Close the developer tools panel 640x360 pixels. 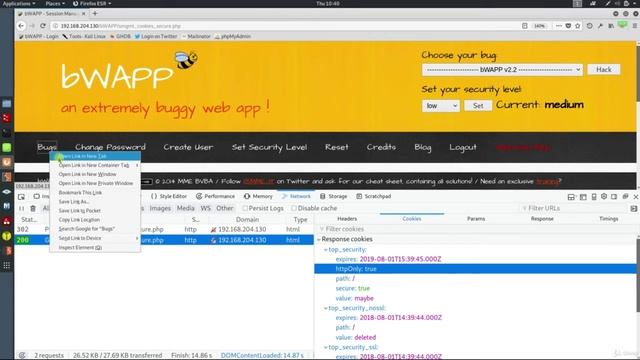click(636, 196)
